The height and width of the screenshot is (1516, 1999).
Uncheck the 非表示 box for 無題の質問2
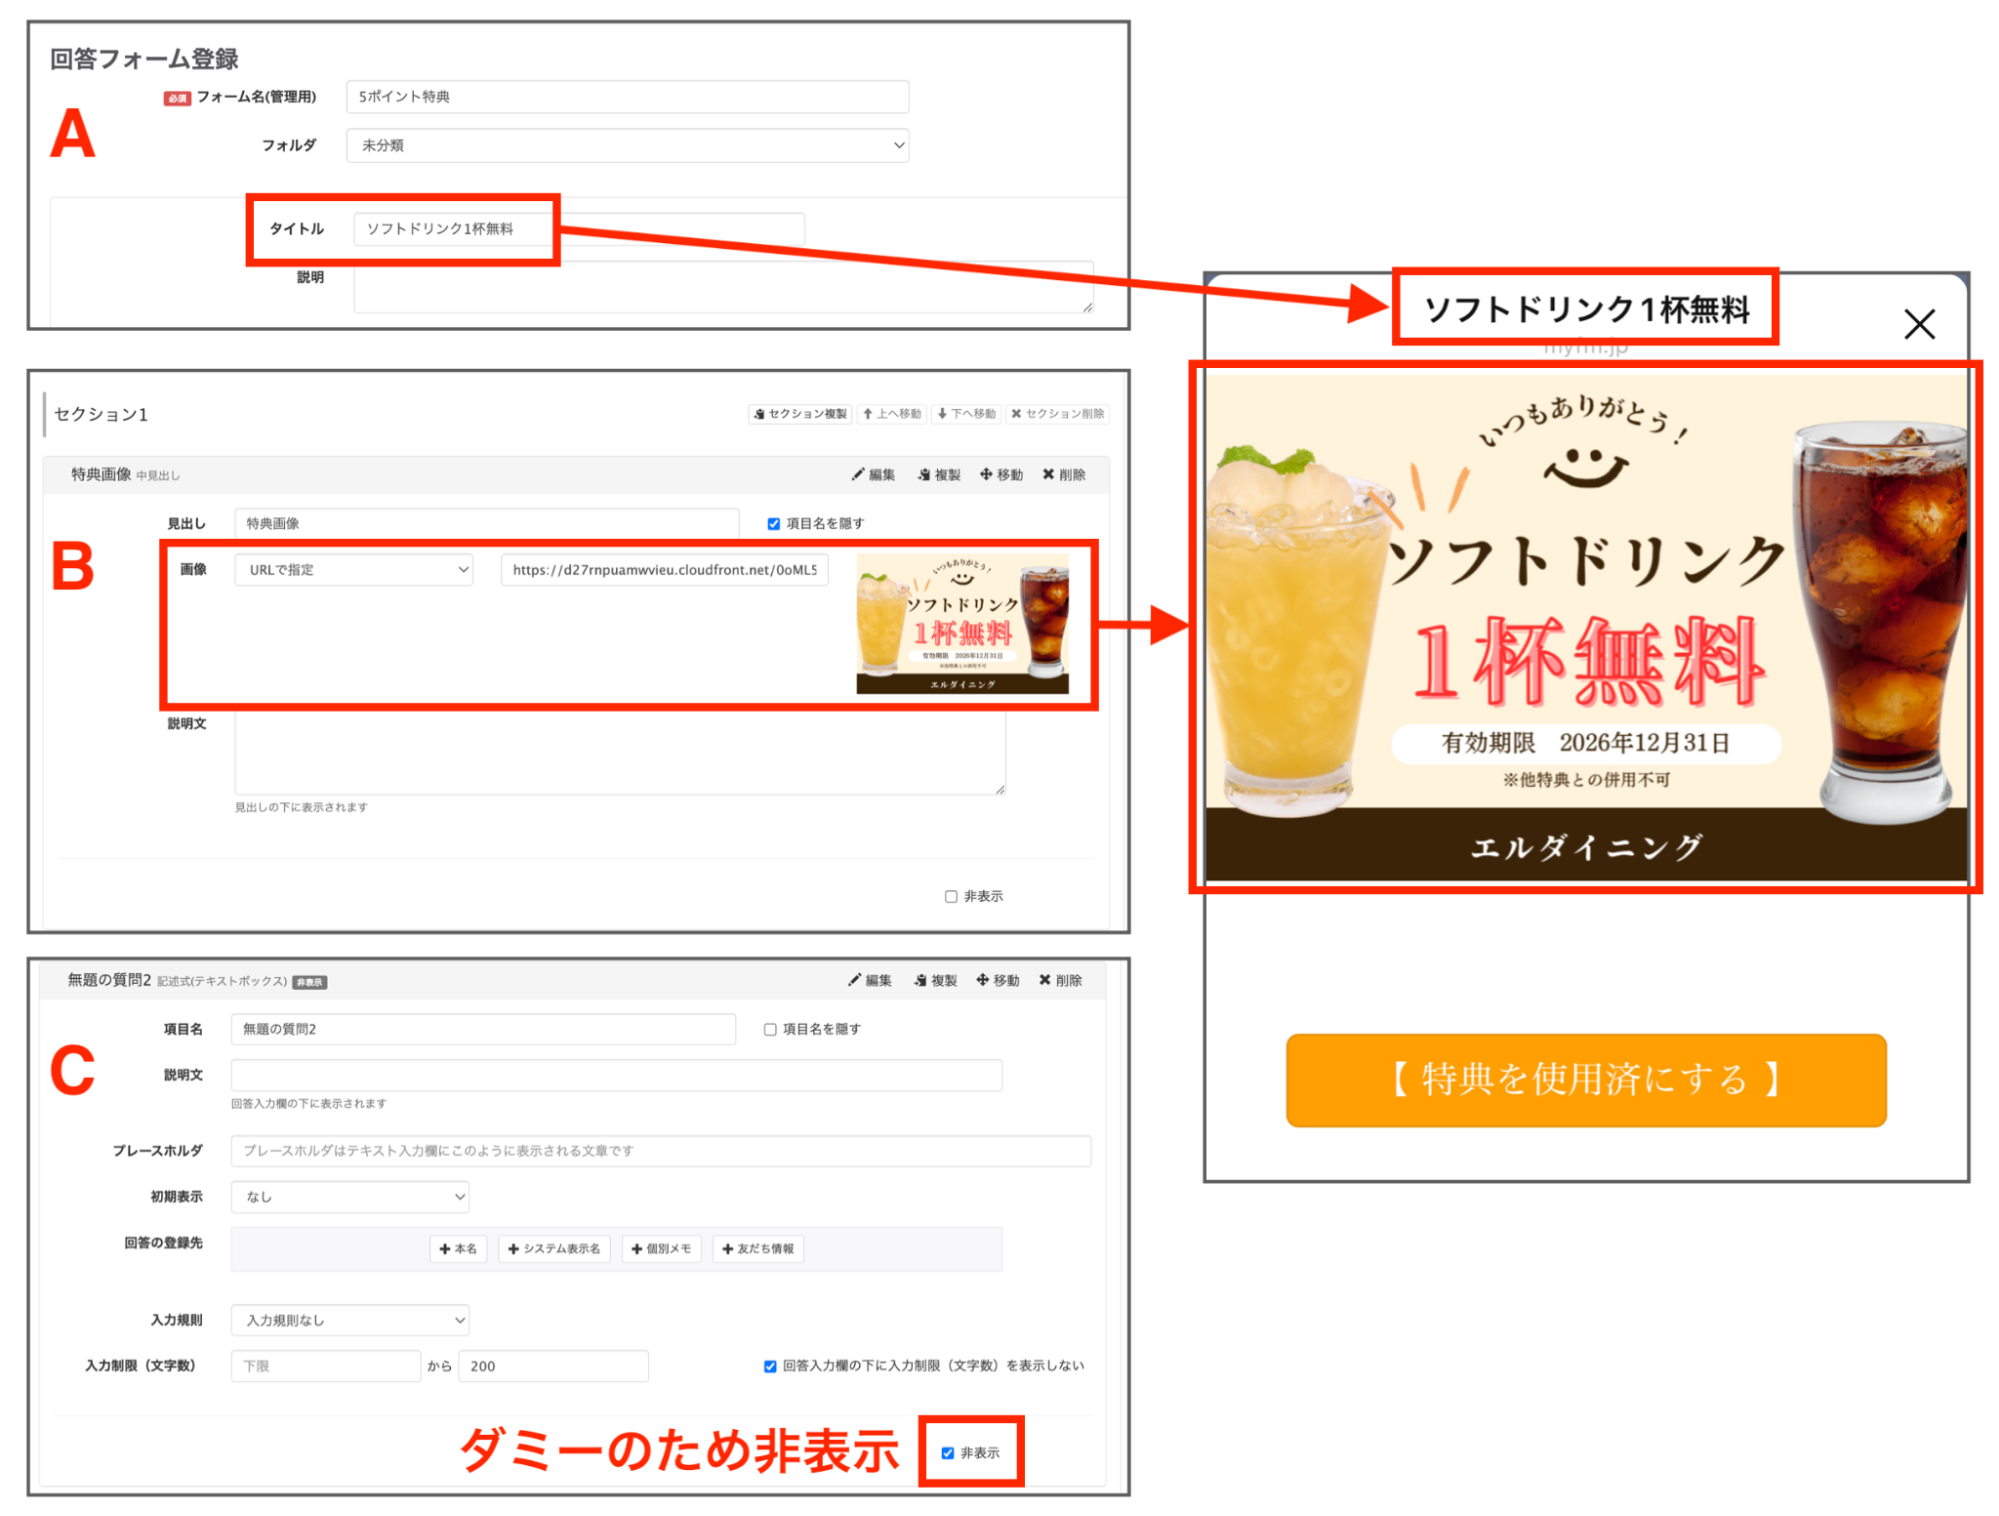pyautogui.click(x=947, y=1453)
